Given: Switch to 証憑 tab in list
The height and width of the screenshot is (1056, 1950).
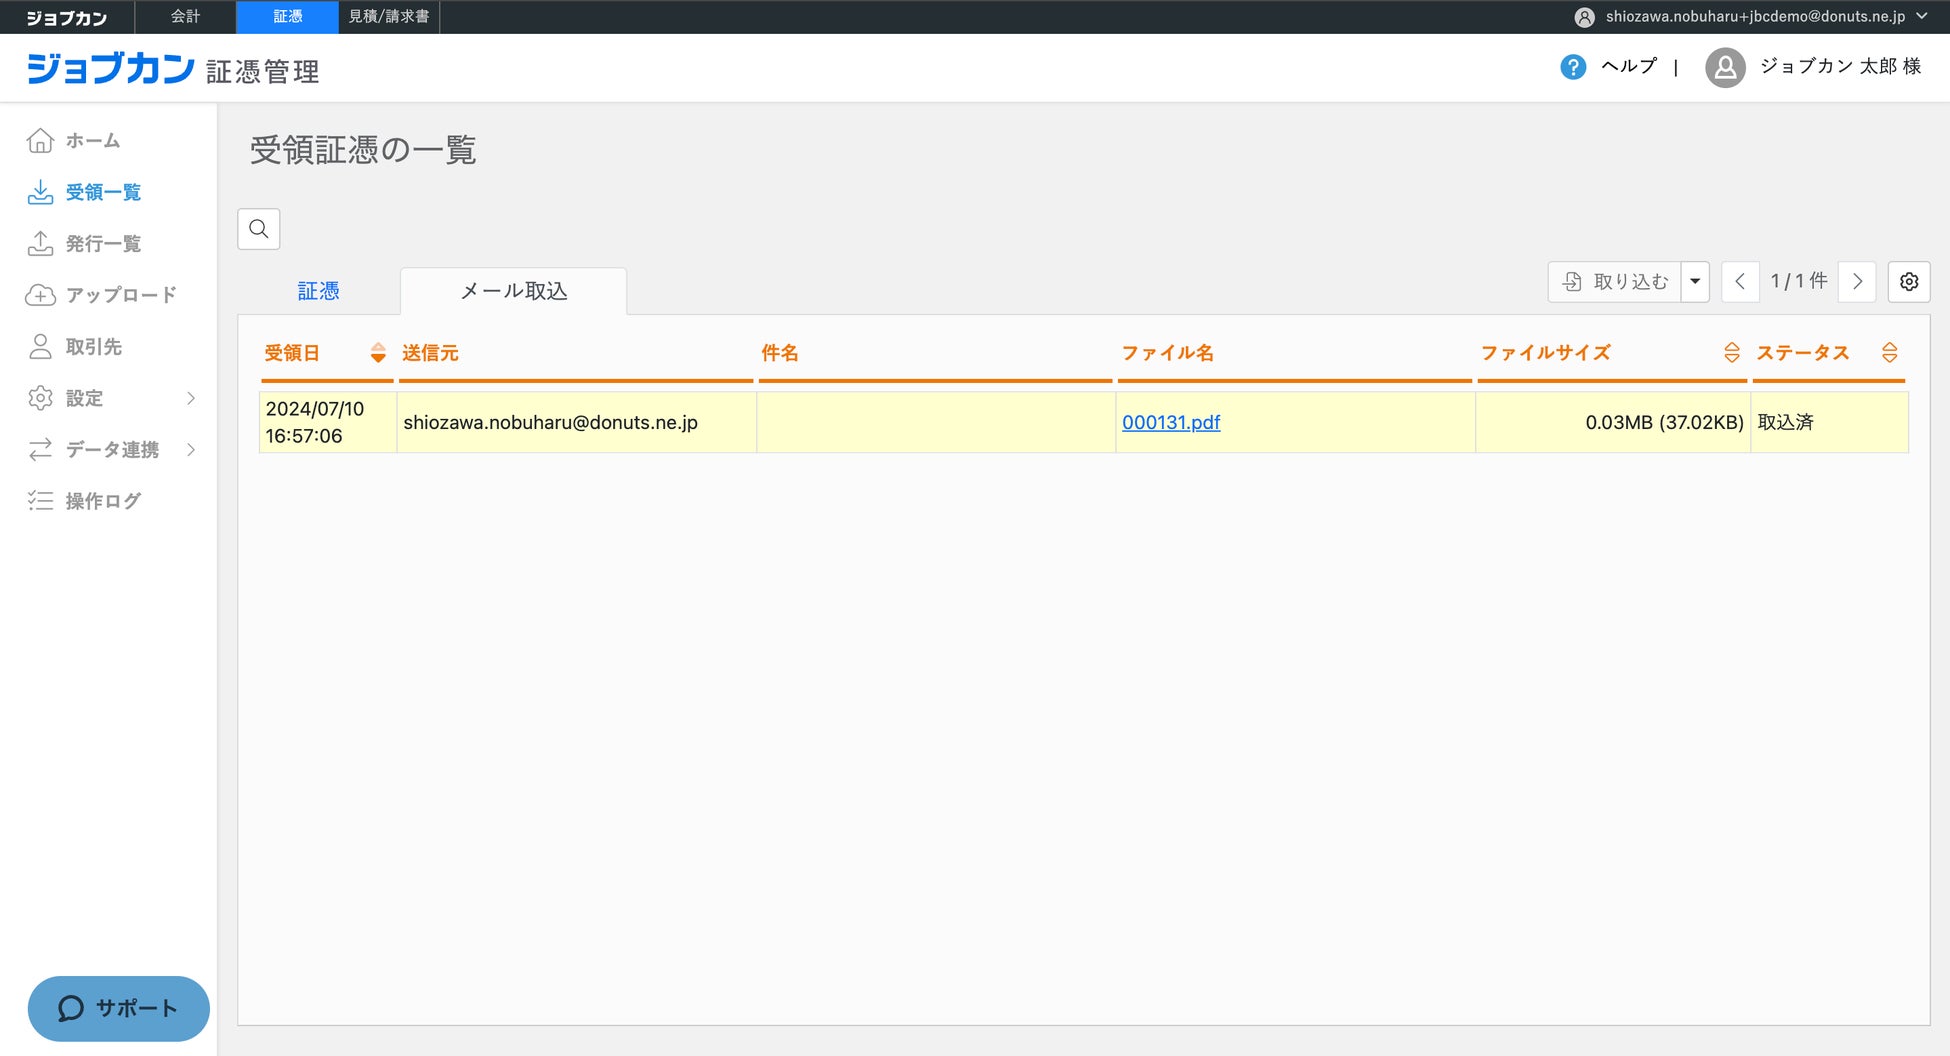Looking at the screenshot, I should (318, 291).
